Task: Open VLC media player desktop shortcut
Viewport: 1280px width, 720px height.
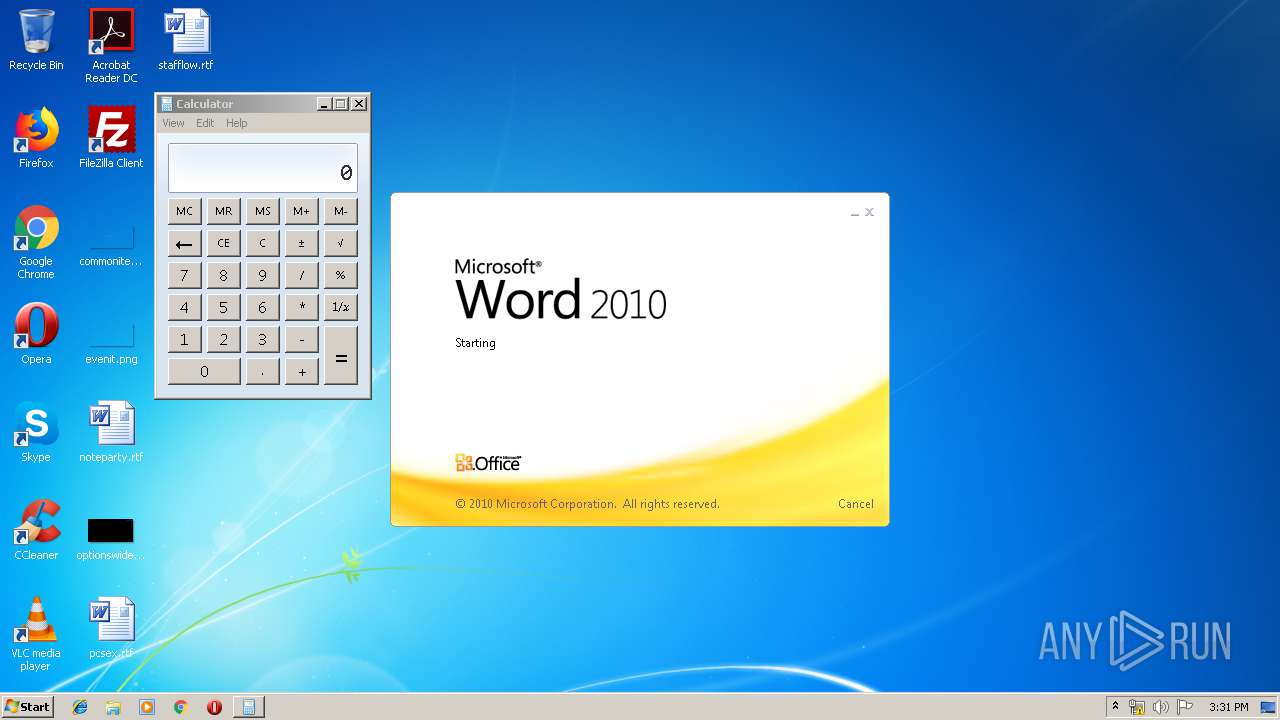Action: click(x=36, y=634)
